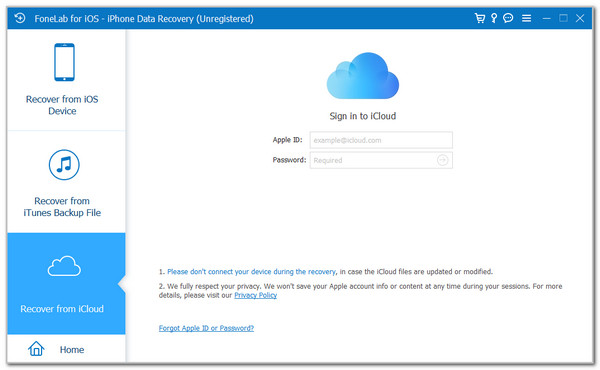Image resolution: width=600 pixels, height=370 pixels.
Task: Click the privacy respect notice text
Action: [360, 290]
